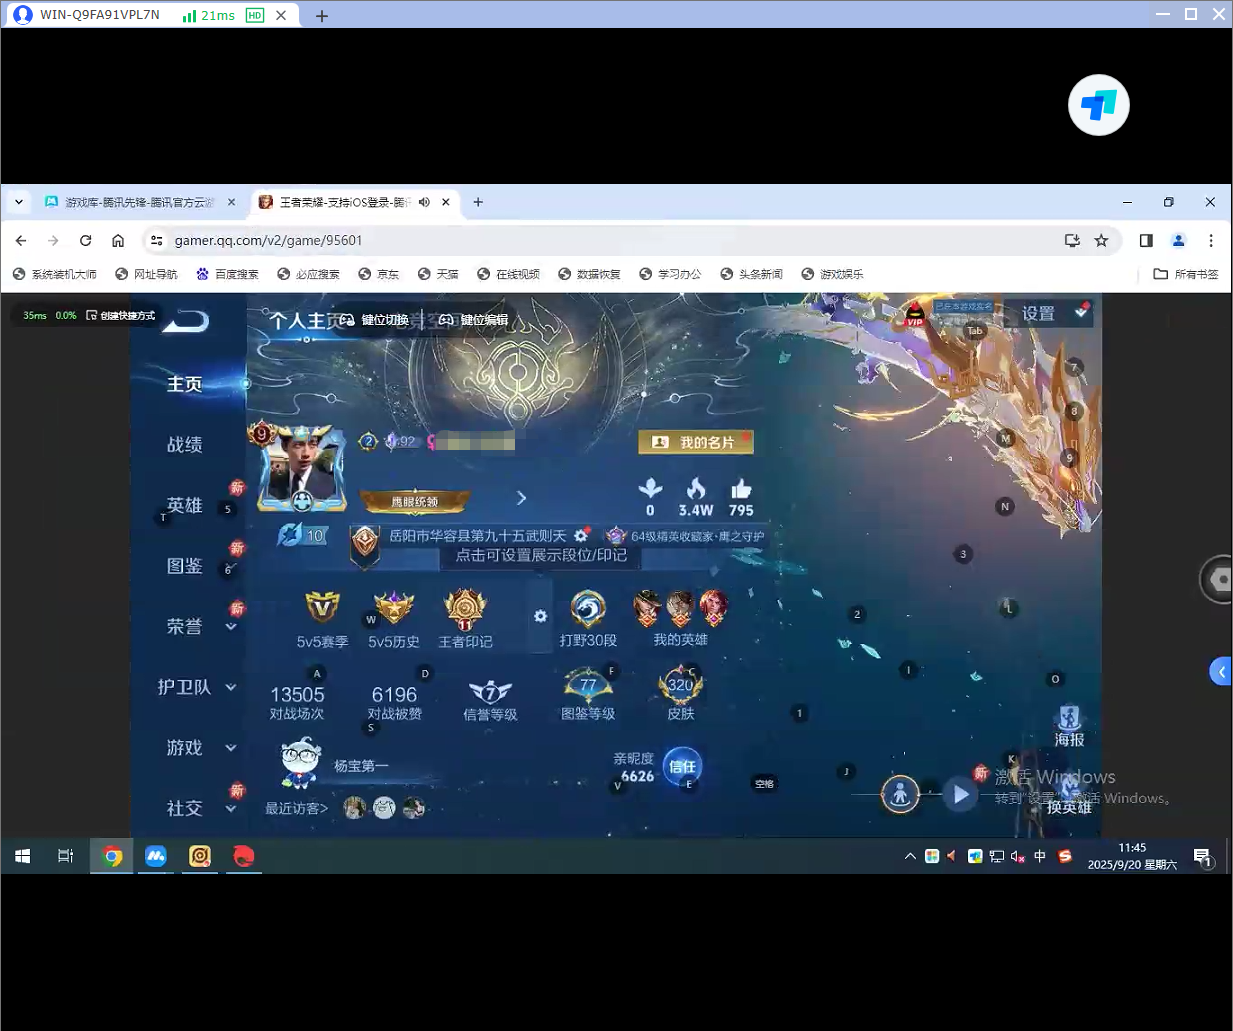Click the 64级精英收藏家 collector badge

click(686, 536)
